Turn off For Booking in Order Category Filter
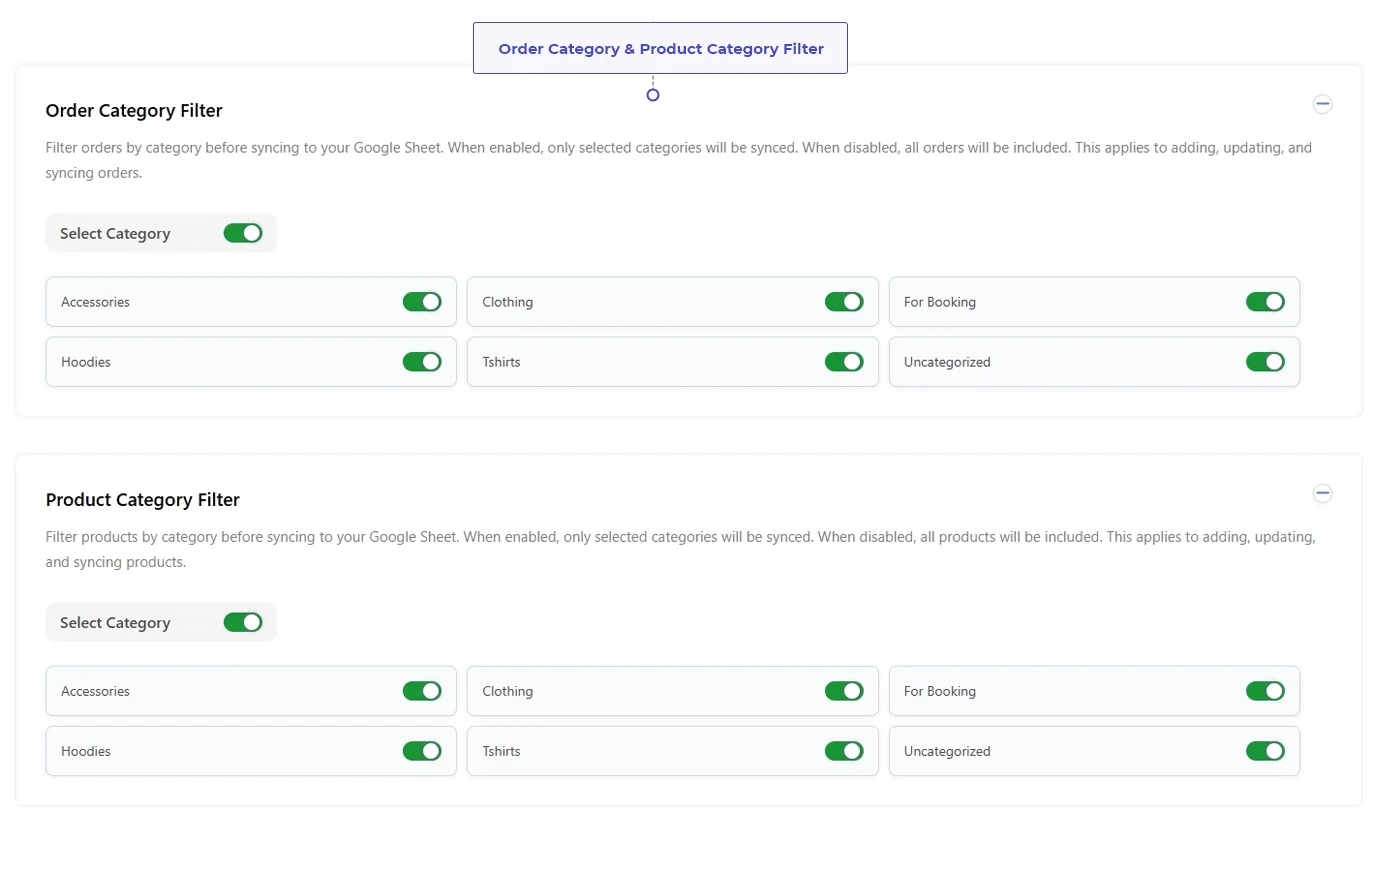Viewport: 1377px width, 894px height. pos(1265,302)
